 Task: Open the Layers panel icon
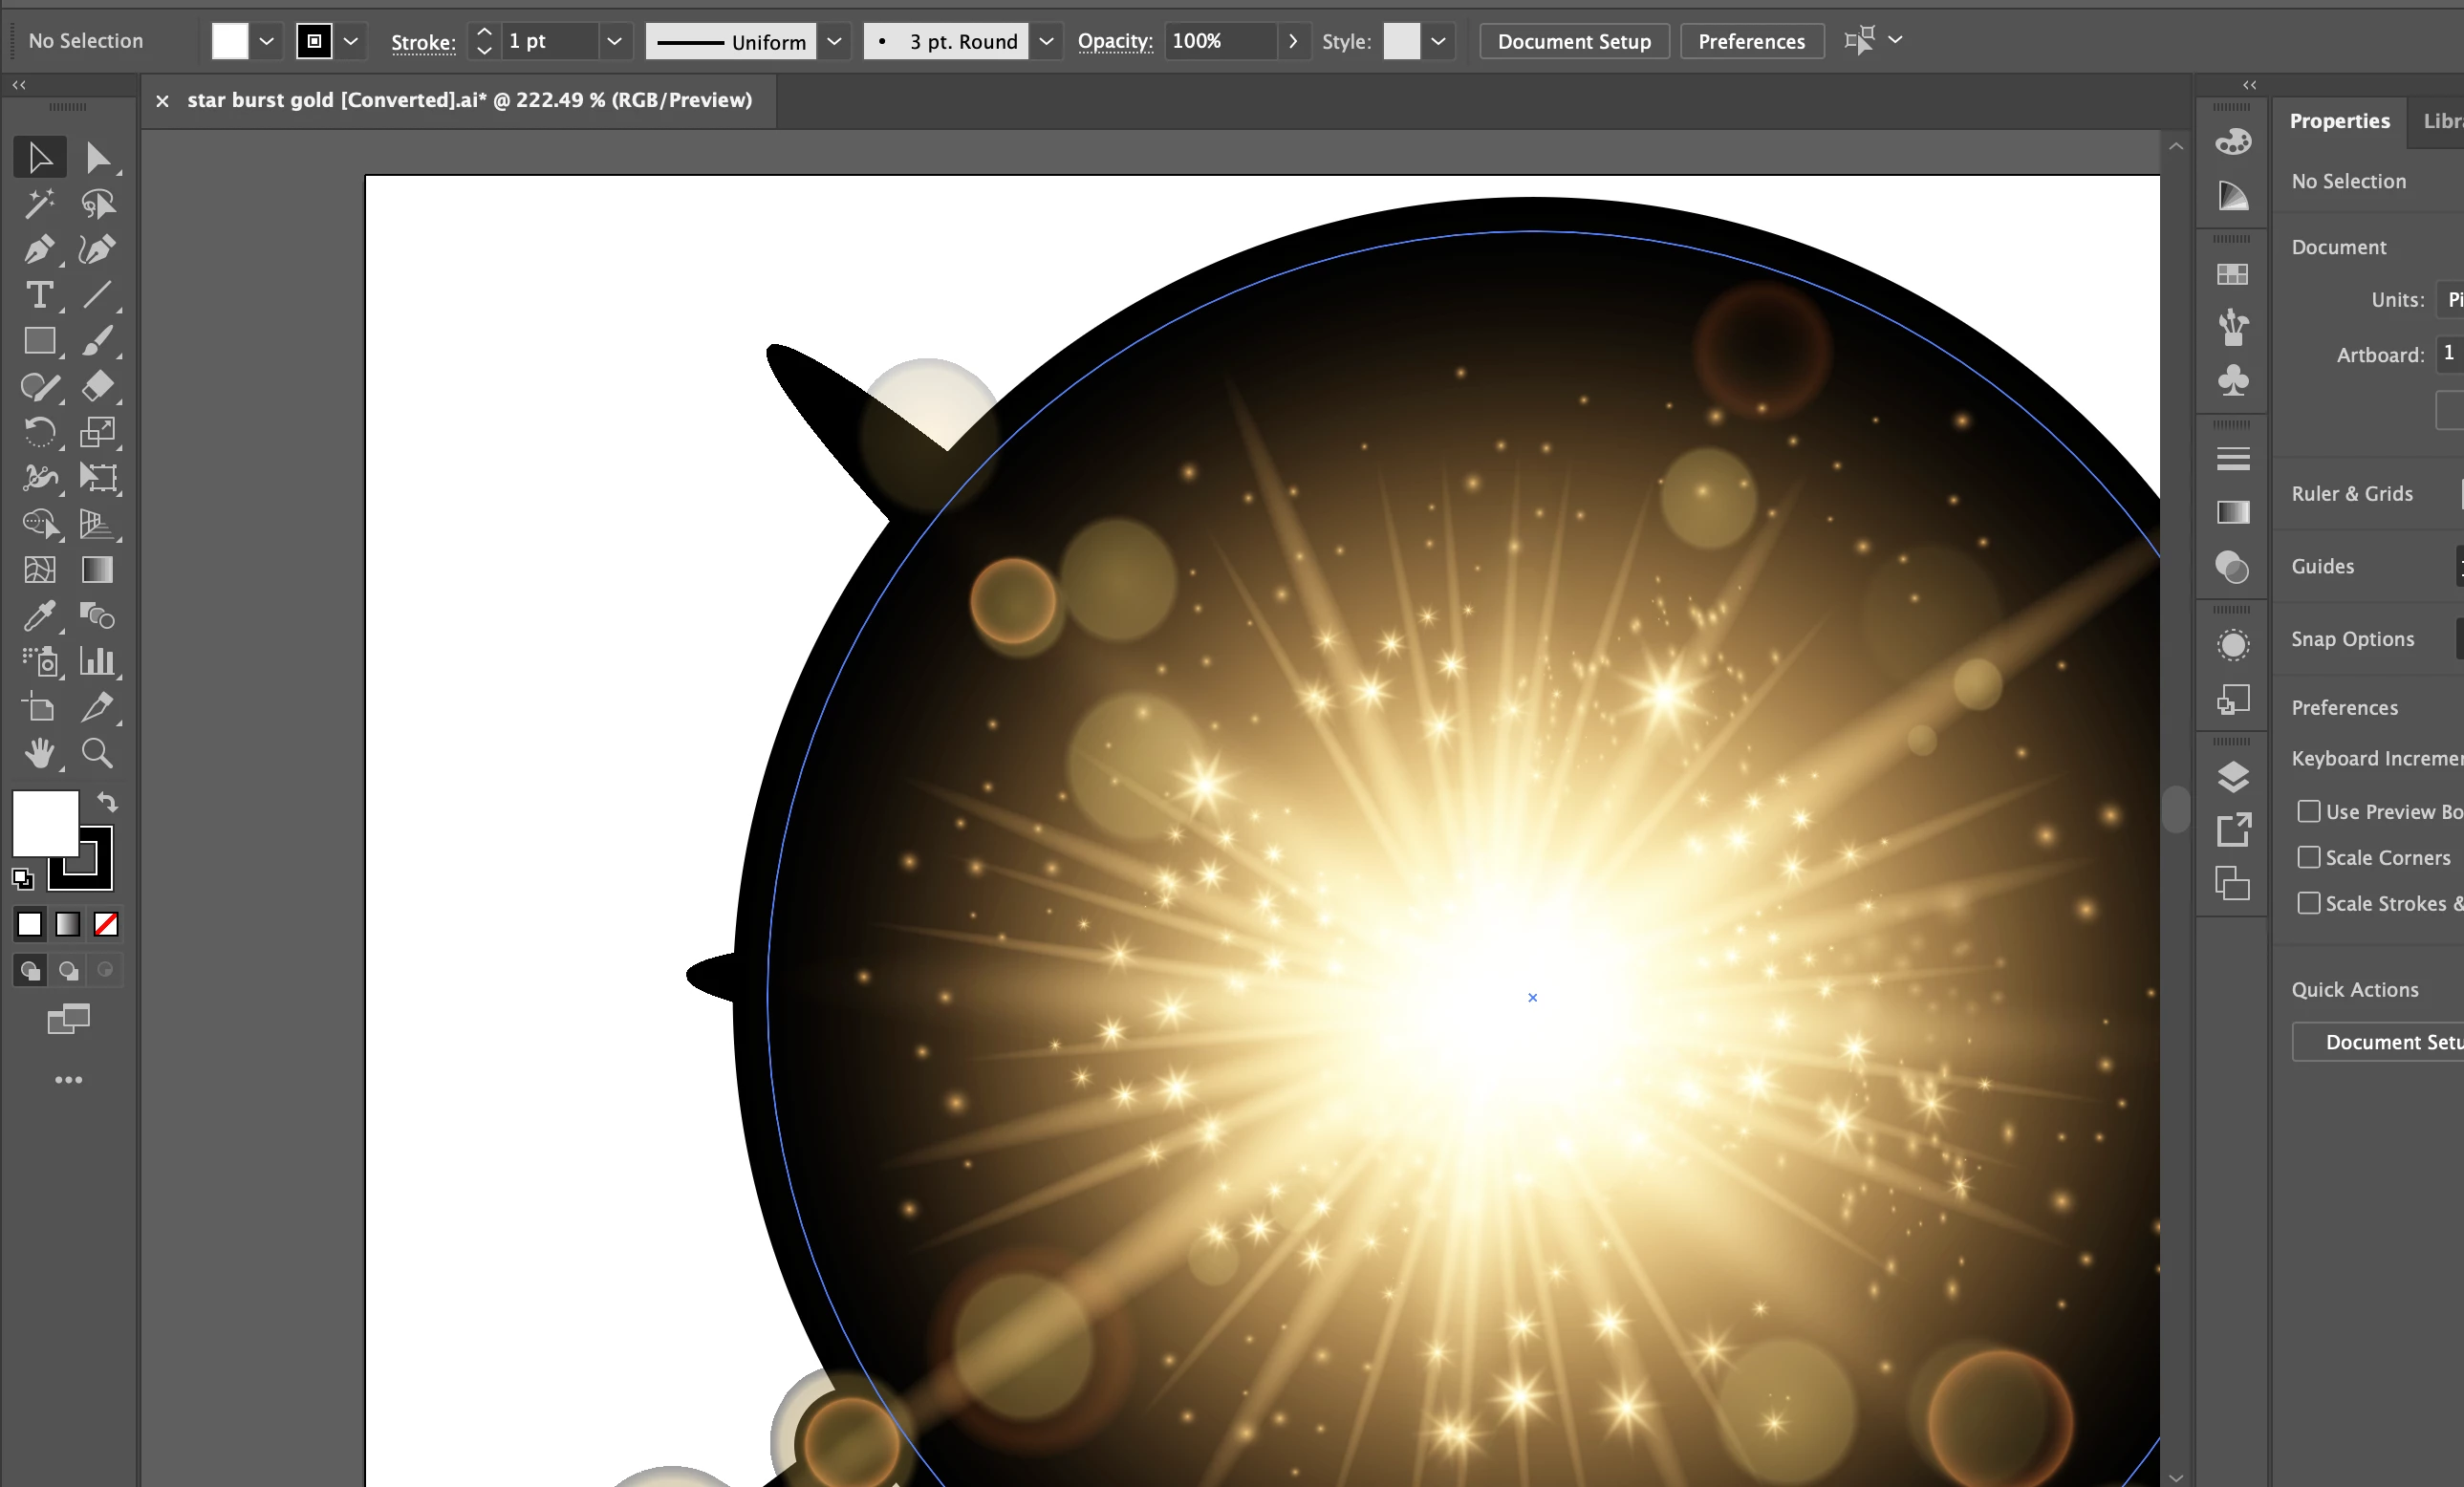click(x=2232, y=777)
